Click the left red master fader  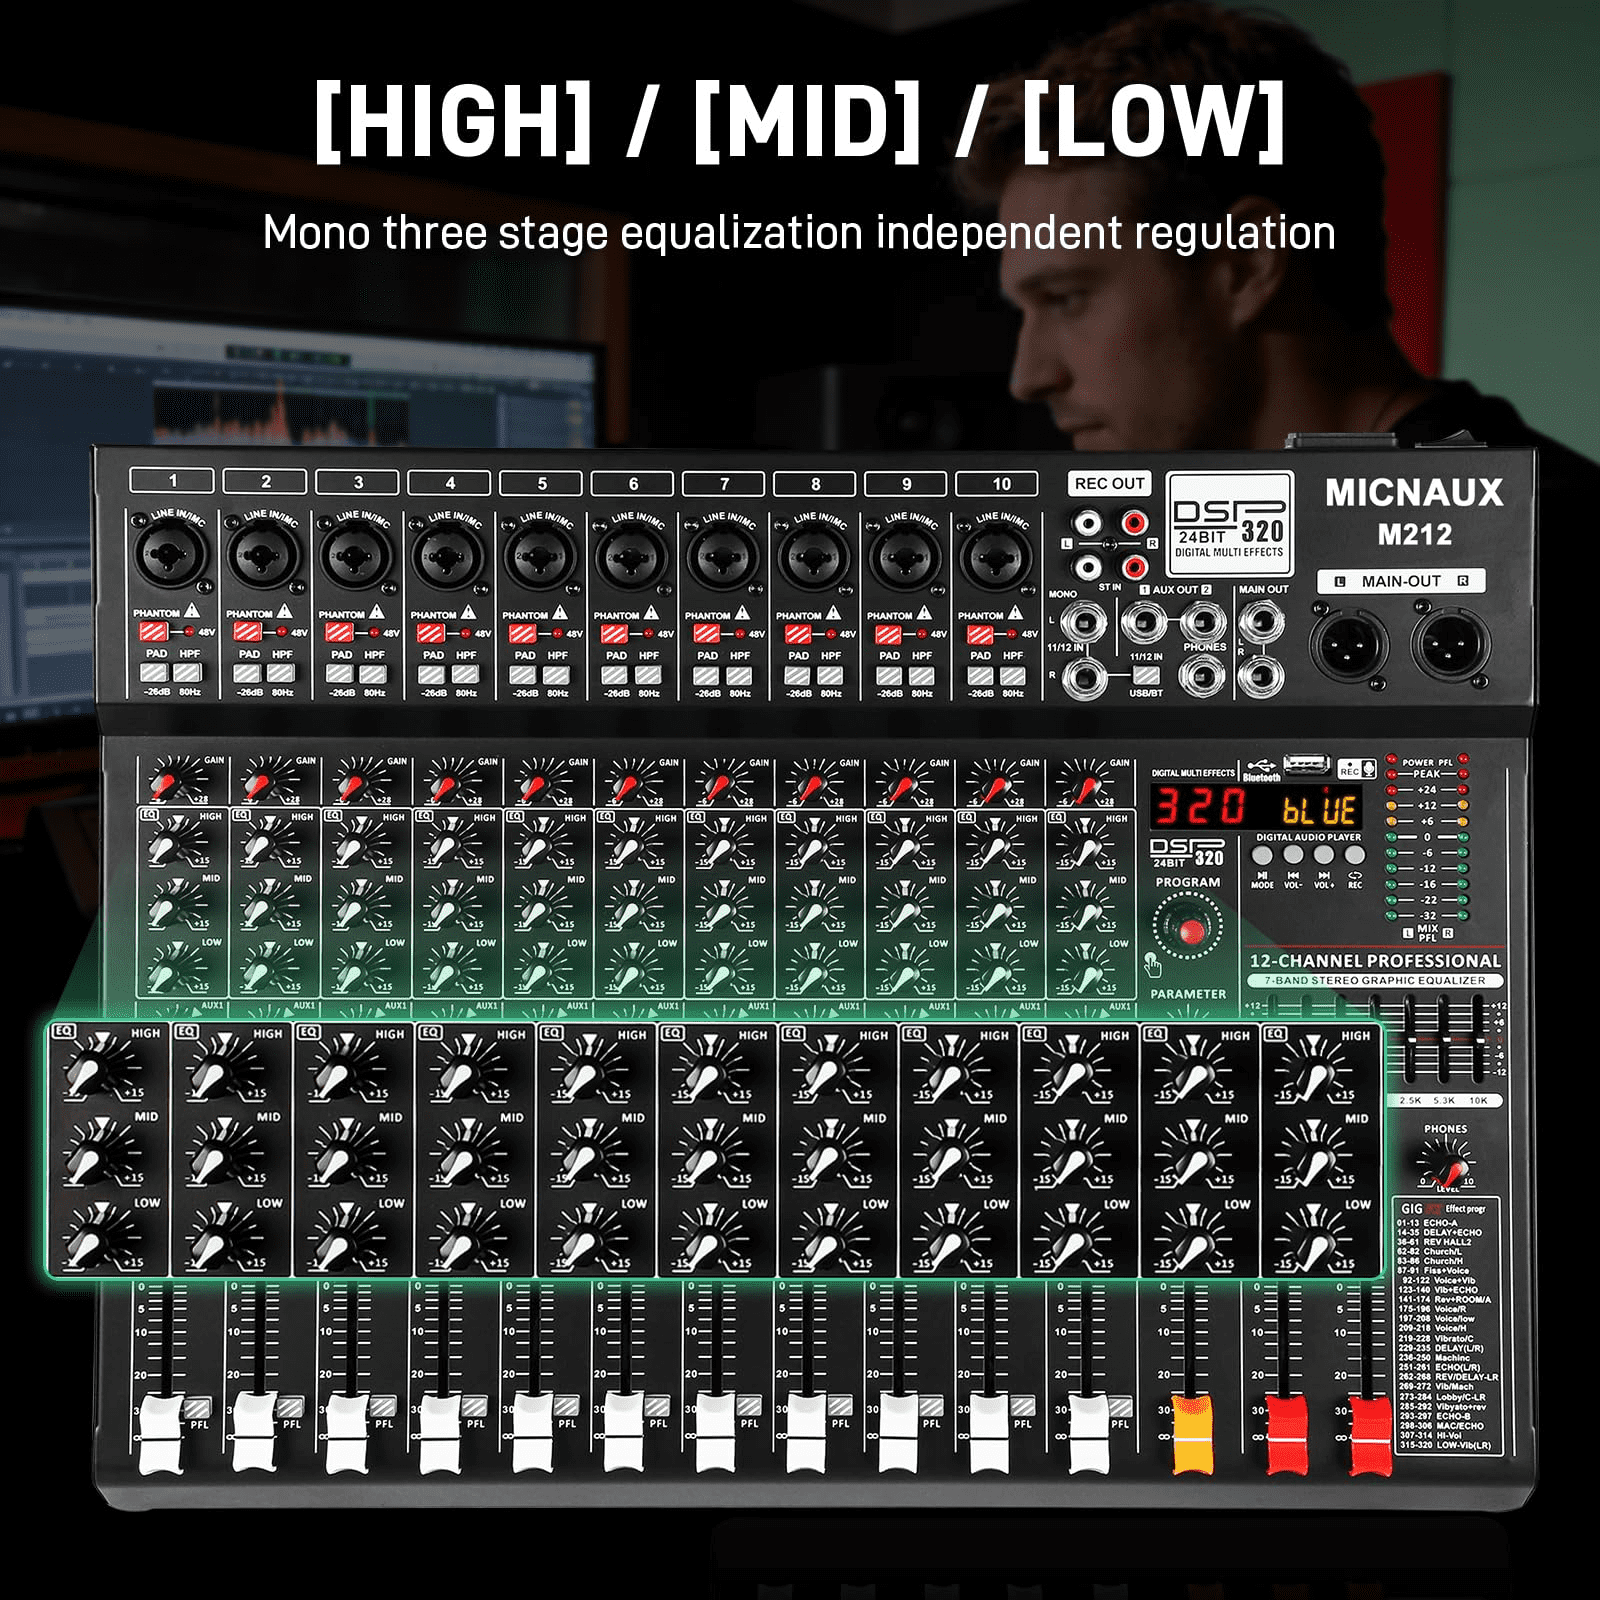1286,1435
